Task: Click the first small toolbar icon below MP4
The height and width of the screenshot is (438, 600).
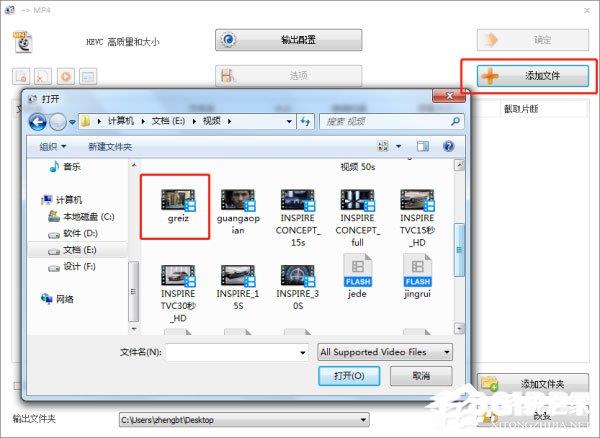Action: [x=21, y=76]
